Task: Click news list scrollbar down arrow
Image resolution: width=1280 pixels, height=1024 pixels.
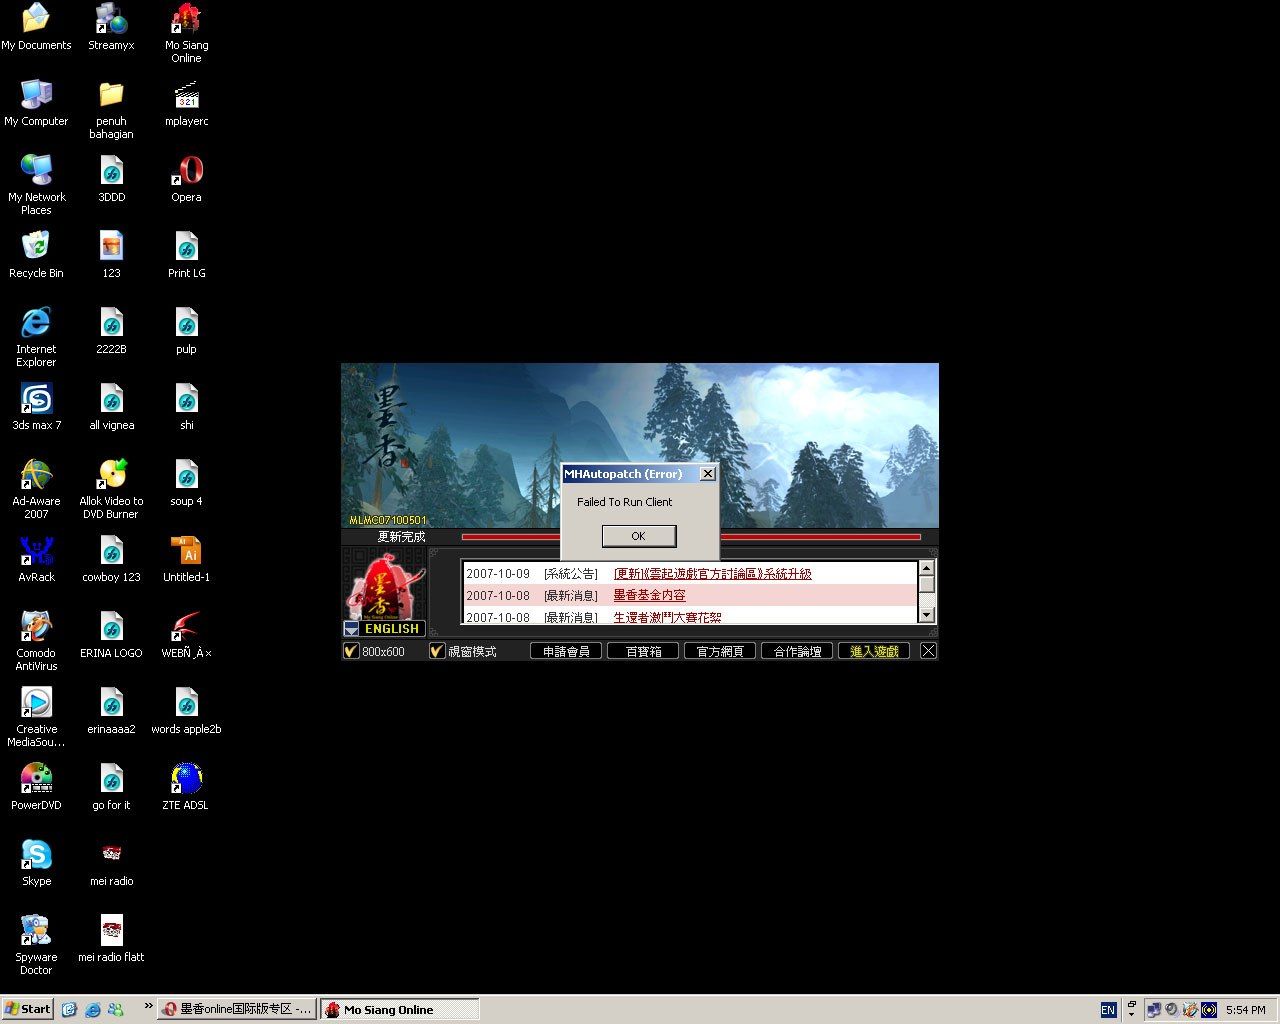Action: [x=927, y=615]
